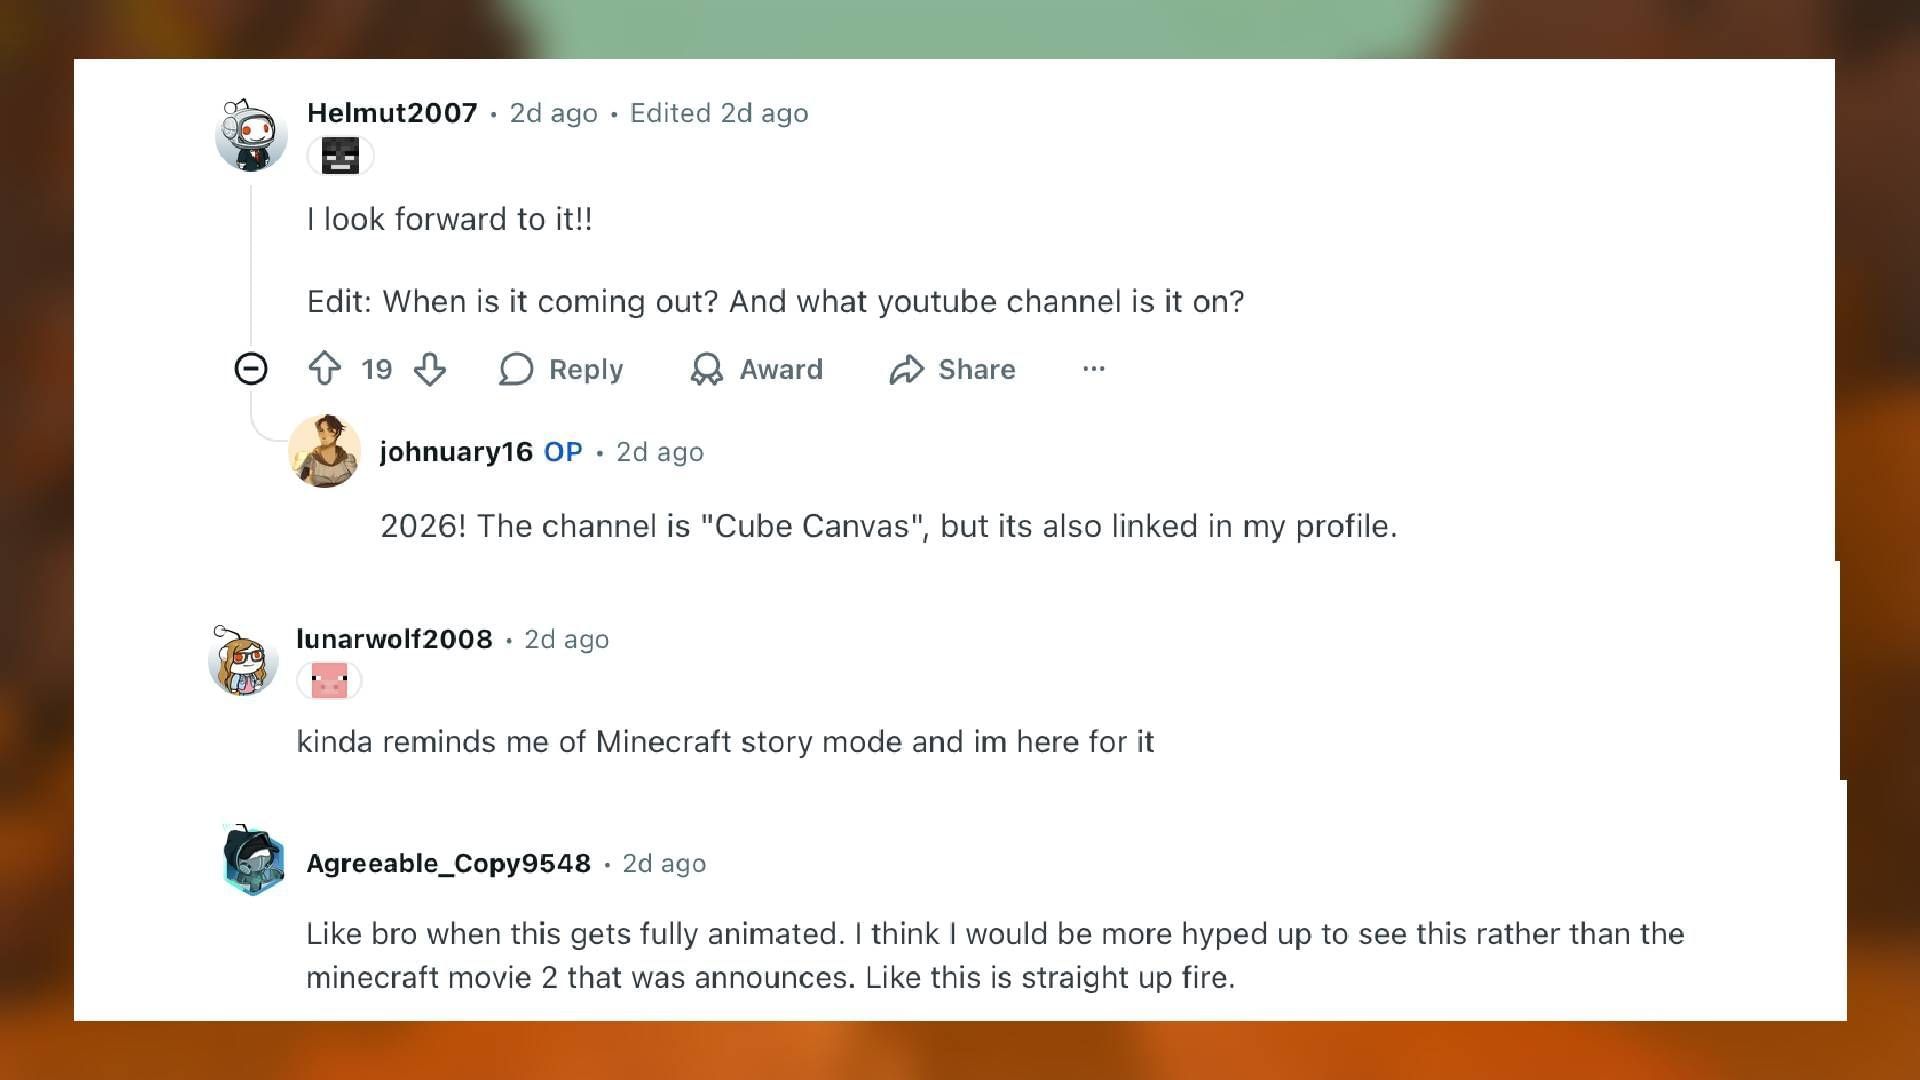1920x1080 pixels.
Task: Click lunarwolf2008's pink pig flair icon
Action: pyautogui.click(x=329, y=681)
